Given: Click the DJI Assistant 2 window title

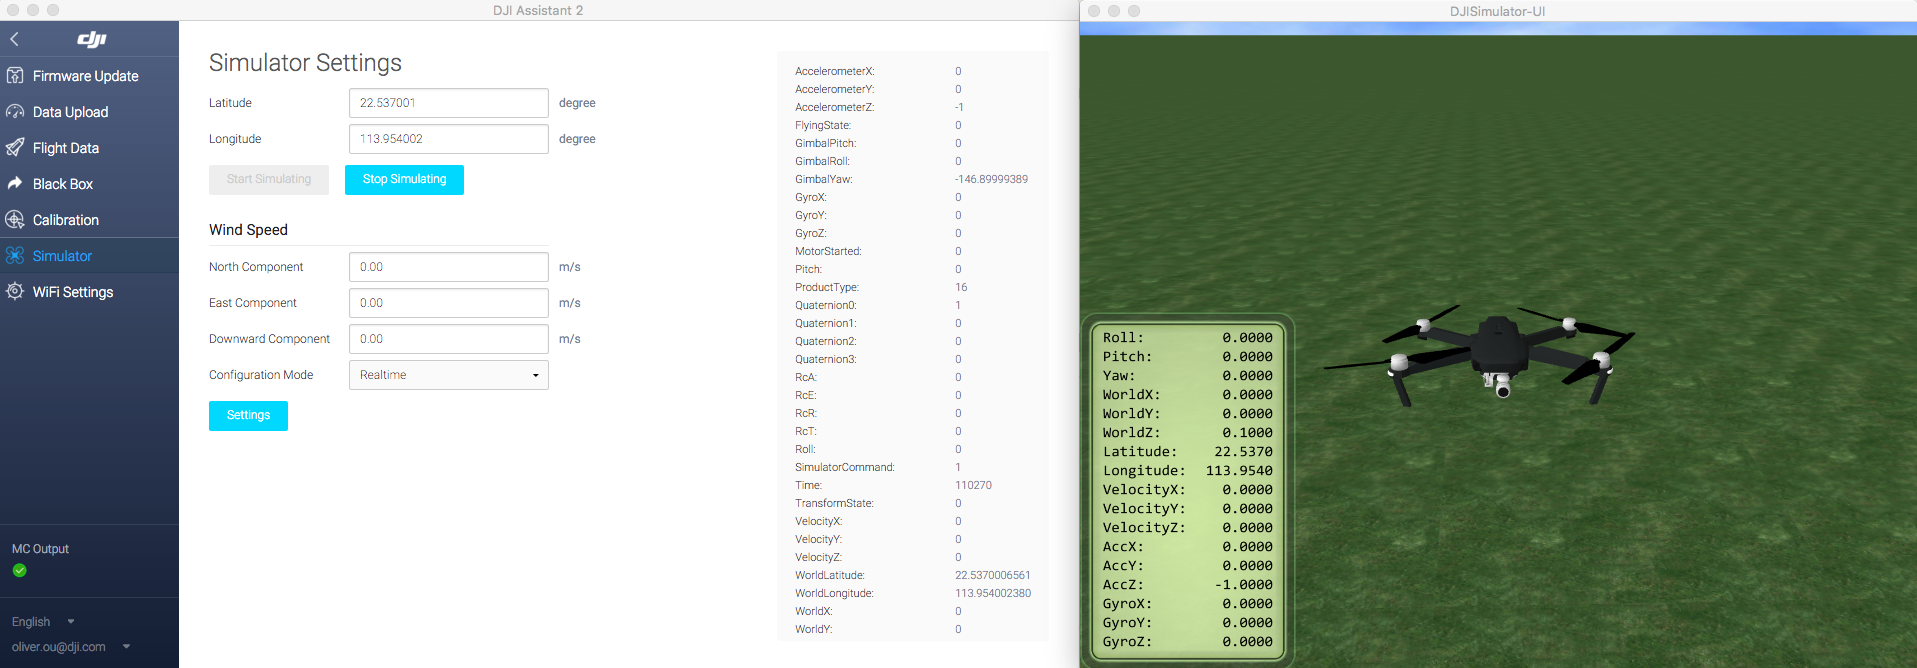Looking at the screenshot, I should 538,10.
